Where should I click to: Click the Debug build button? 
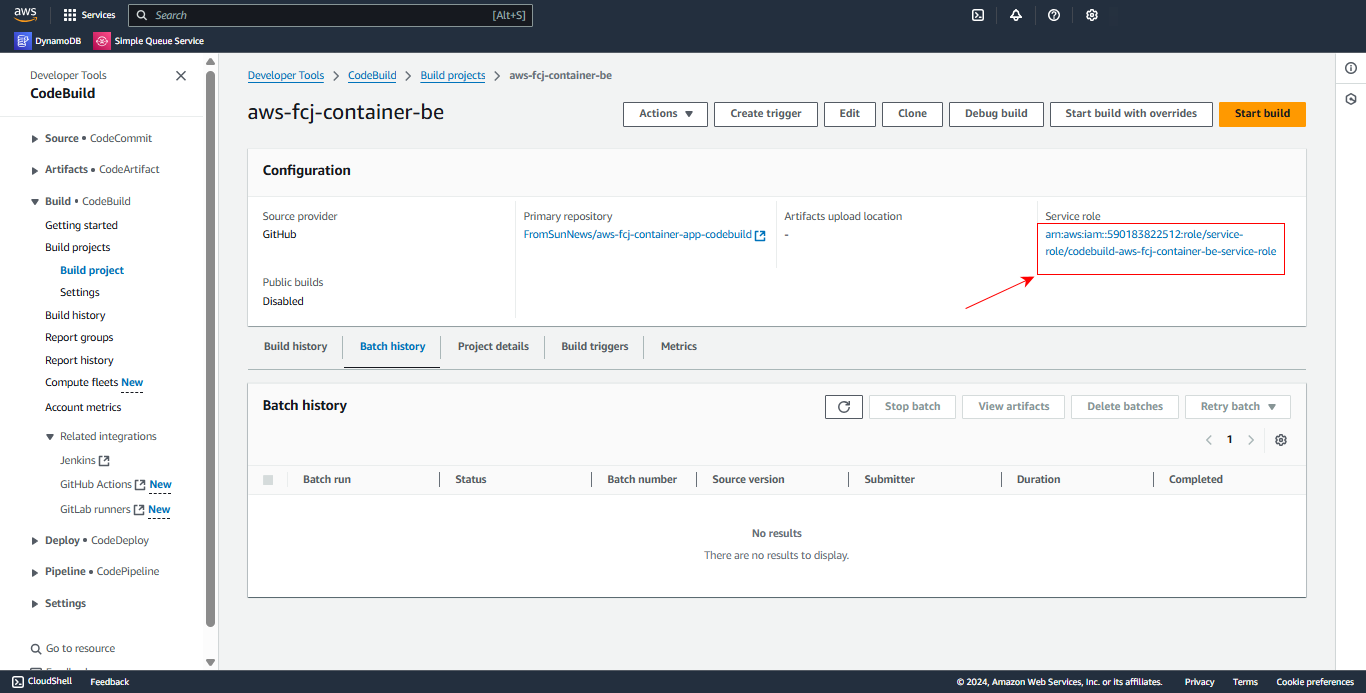pyautogui.click(x=996, y=114)
